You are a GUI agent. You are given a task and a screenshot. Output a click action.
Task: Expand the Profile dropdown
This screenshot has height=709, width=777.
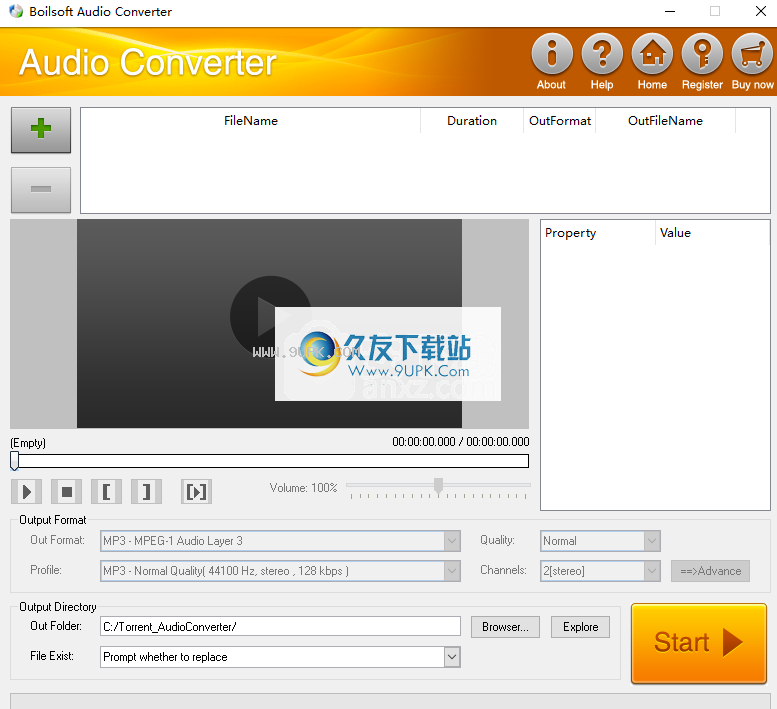451,571
